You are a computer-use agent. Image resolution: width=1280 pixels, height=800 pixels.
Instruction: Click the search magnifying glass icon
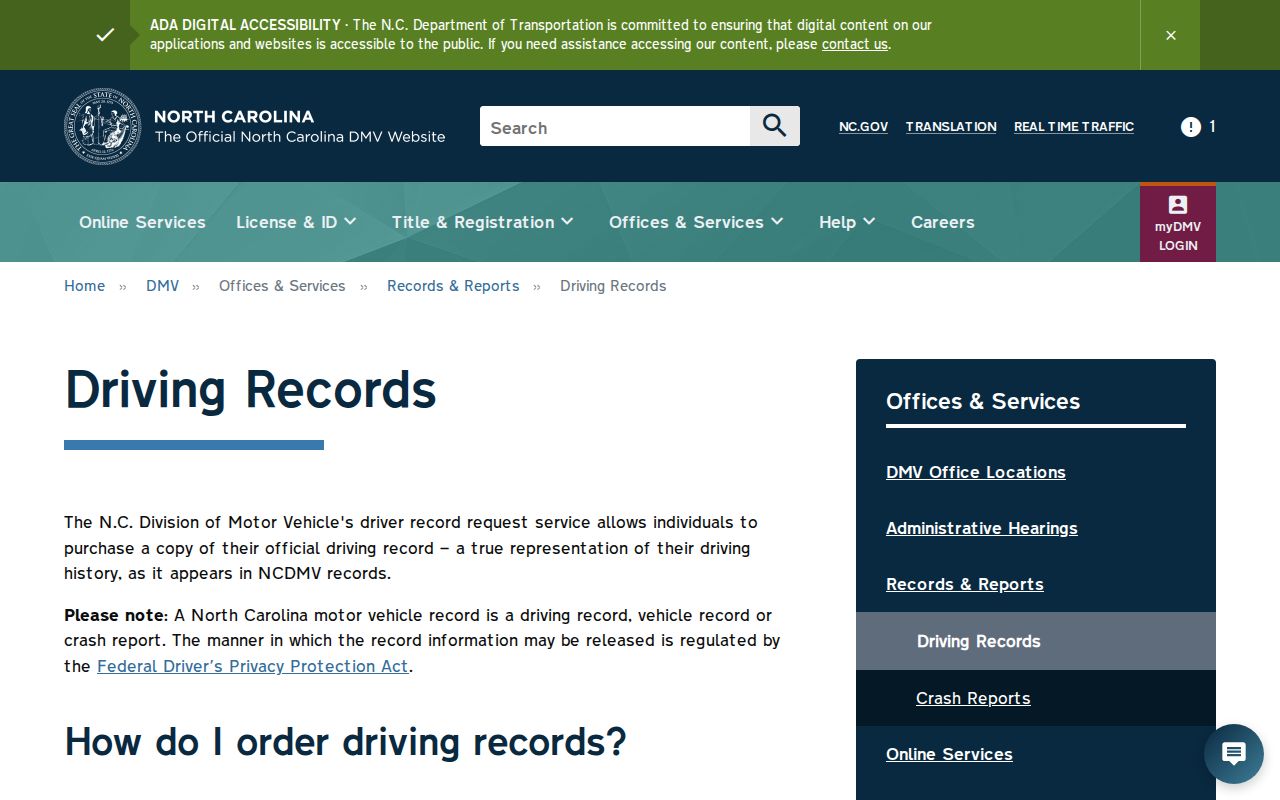[775, 126]
